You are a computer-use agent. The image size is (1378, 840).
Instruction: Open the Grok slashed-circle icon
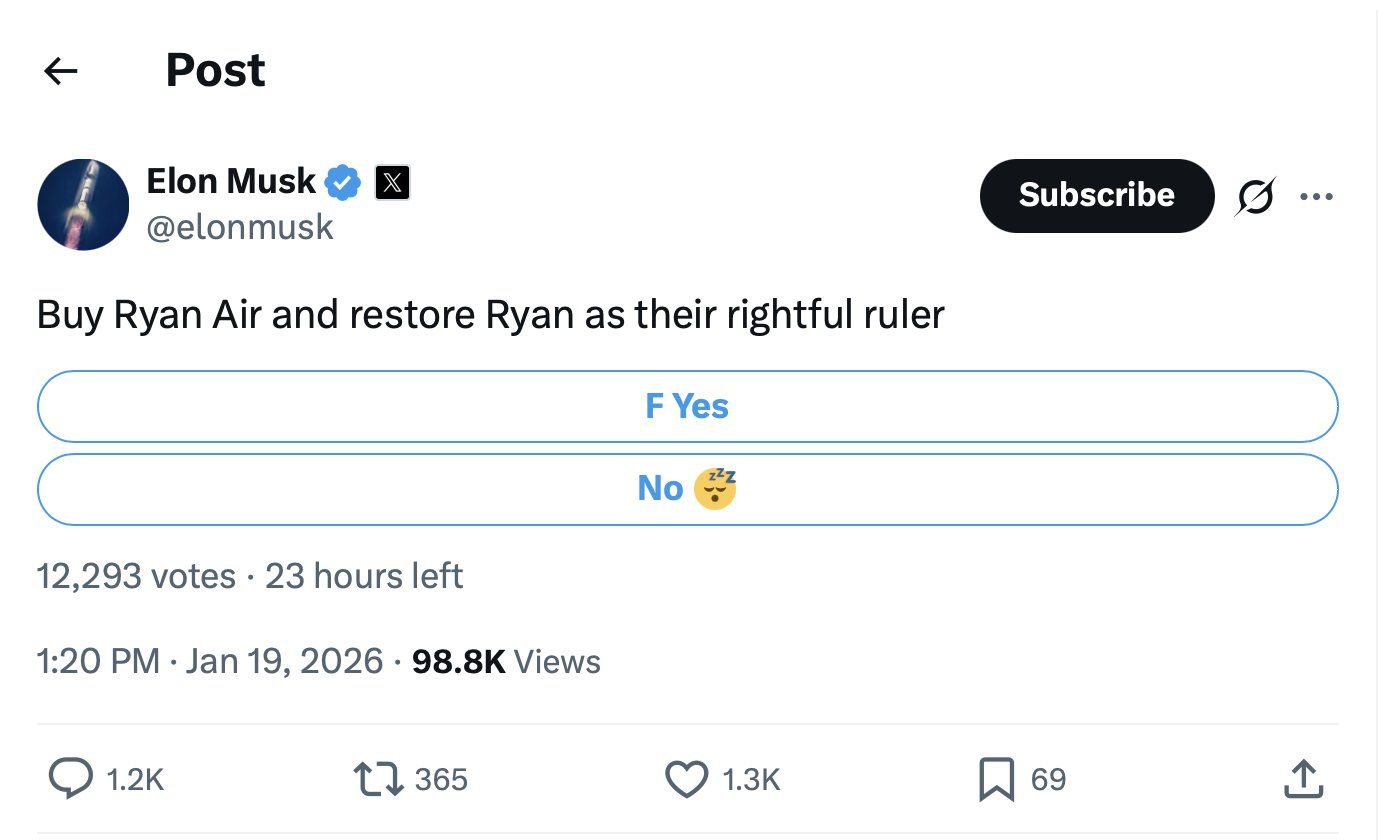click(1255, 196)
